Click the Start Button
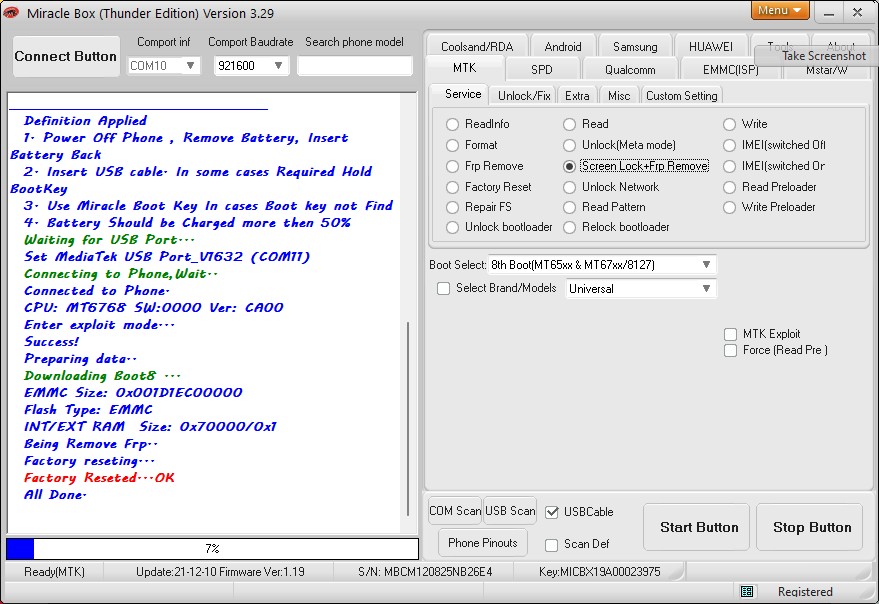This screenshot has width=879, height=604. tap(696, 527)
